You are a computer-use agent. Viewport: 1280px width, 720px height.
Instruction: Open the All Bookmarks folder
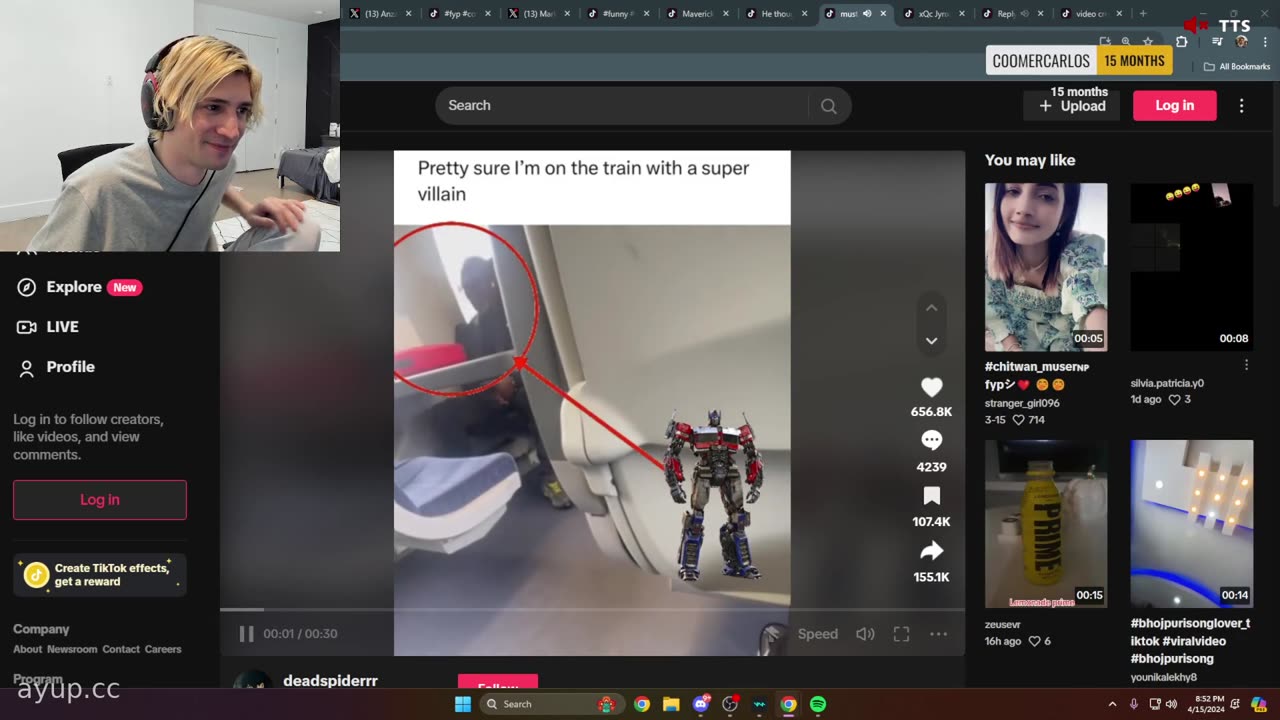1237,67
